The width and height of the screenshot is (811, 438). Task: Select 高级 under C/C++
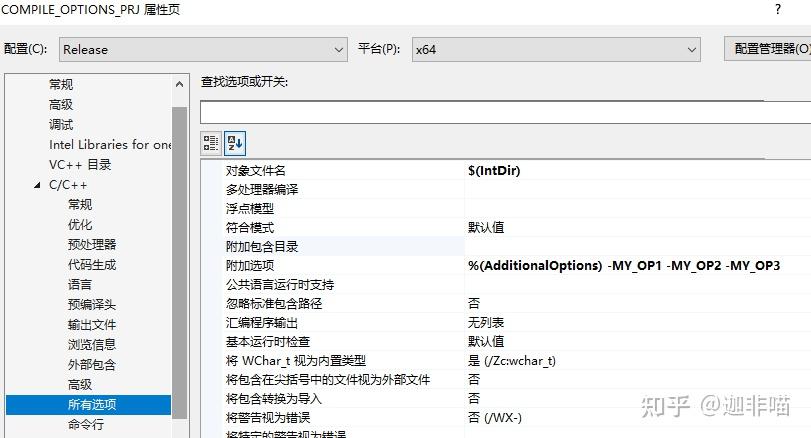[x=80, y=385]
